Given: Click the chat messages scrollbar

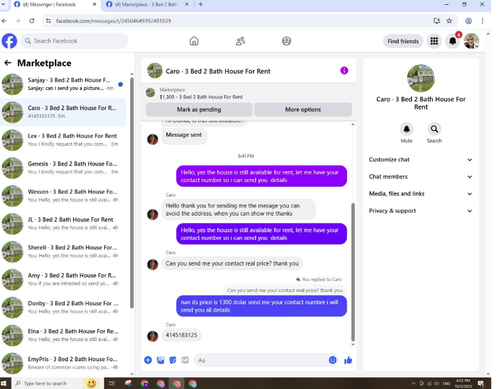Looking at the screenshot, I should 353,272.
